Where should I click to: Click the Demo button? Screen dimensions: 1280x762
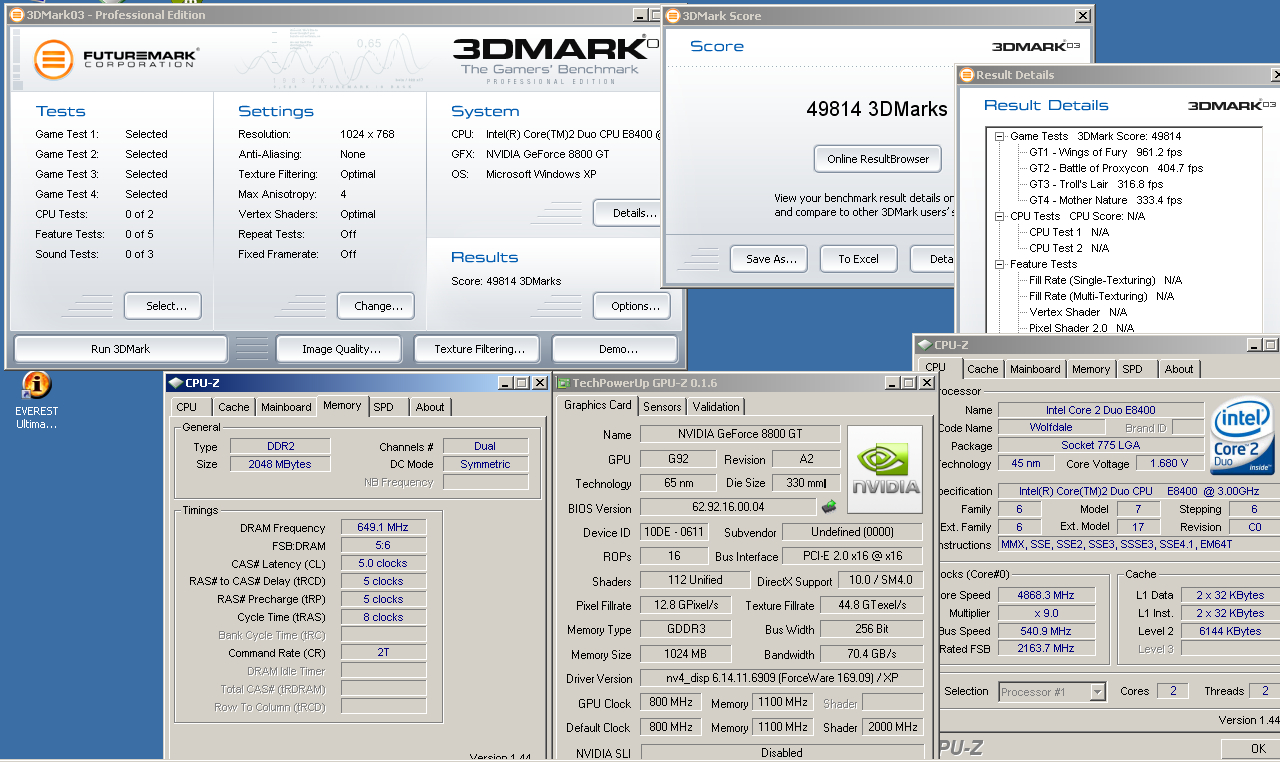click(x=614, y=349)
